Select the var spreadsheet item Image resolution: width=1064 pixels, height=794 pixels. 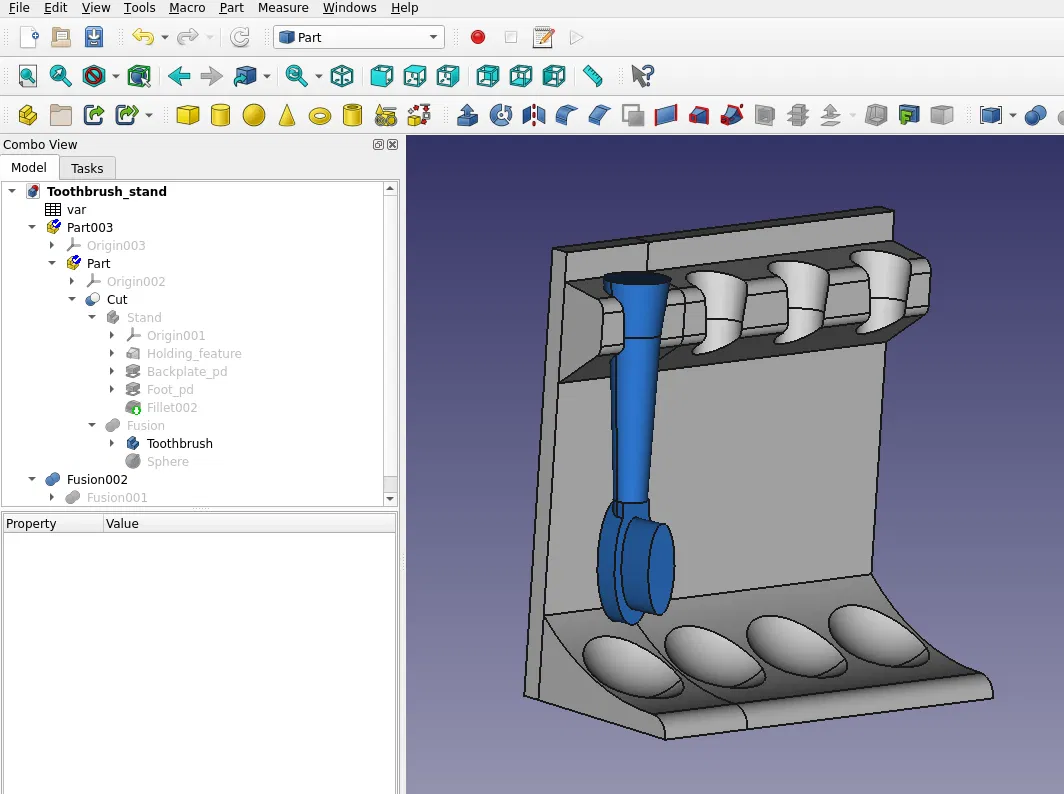tap(76, 209)
